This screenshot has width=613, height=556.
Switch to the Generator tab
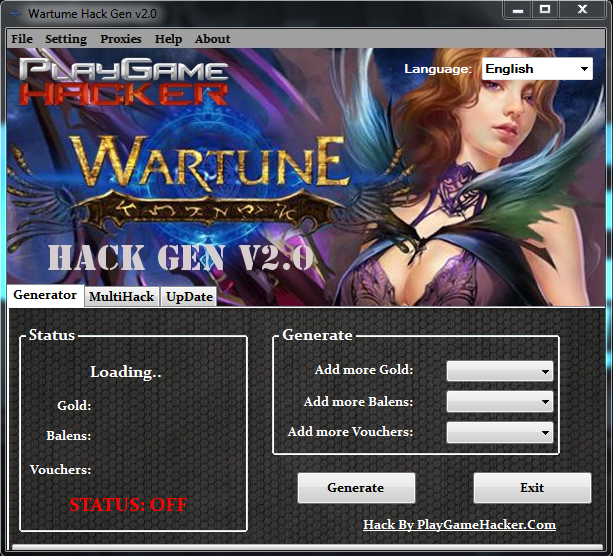pos(45,295)
